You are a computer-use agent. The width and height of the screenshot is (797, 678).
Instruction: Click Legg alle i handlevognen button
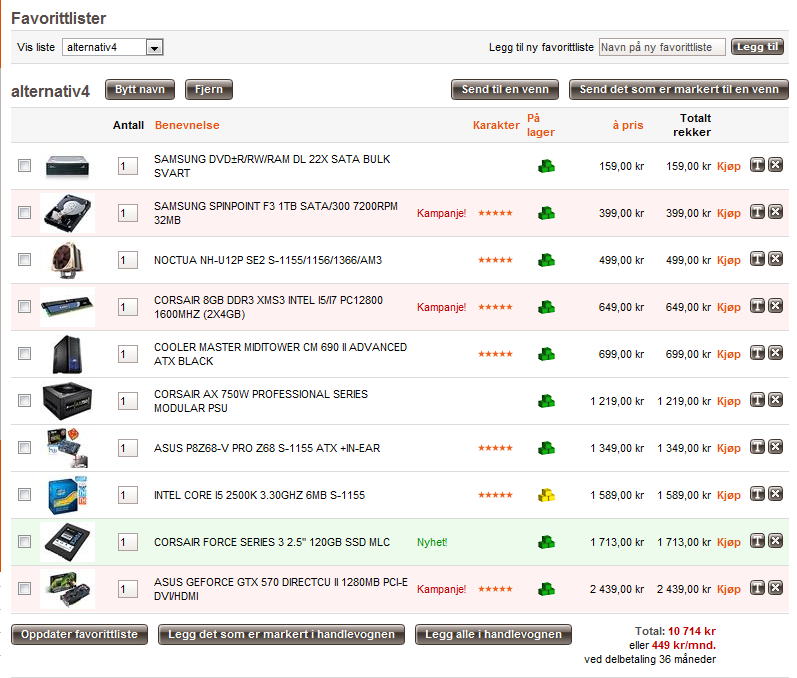click(x=493, y=634)
